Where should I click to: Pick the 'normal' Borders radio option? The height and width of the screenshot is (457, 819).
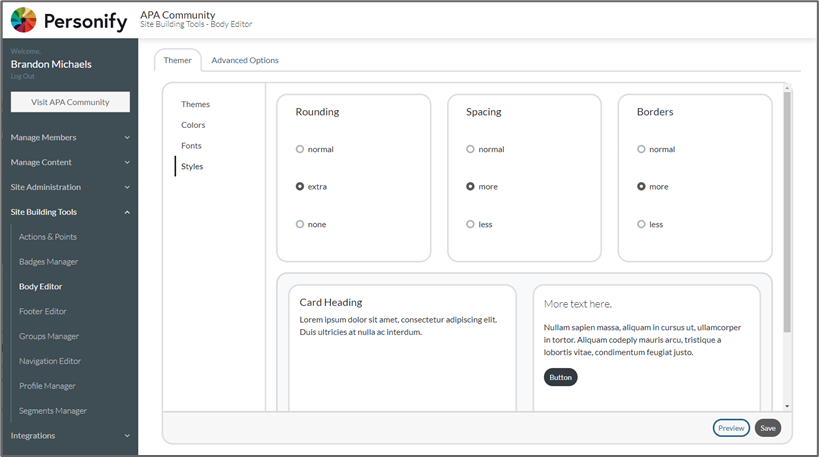click(641, 149)
